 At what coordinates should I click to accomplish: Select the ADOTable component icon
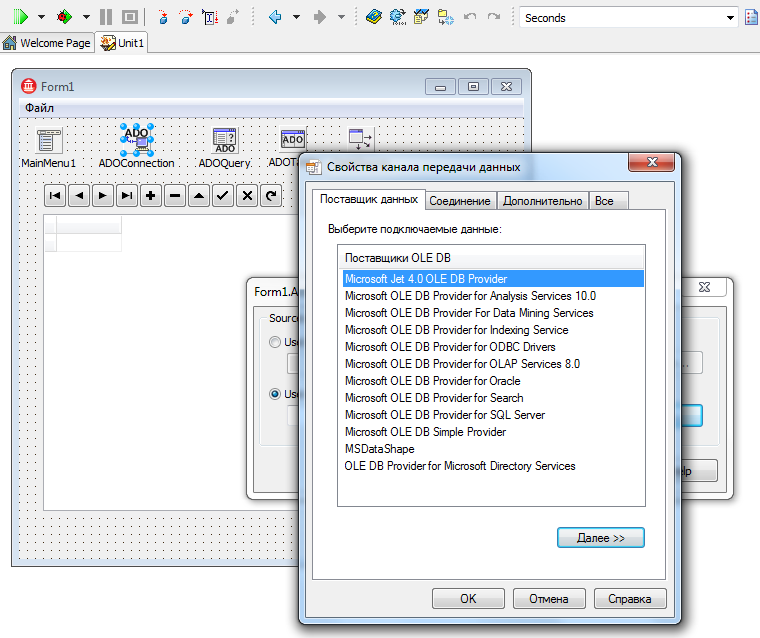coord(293,140)
